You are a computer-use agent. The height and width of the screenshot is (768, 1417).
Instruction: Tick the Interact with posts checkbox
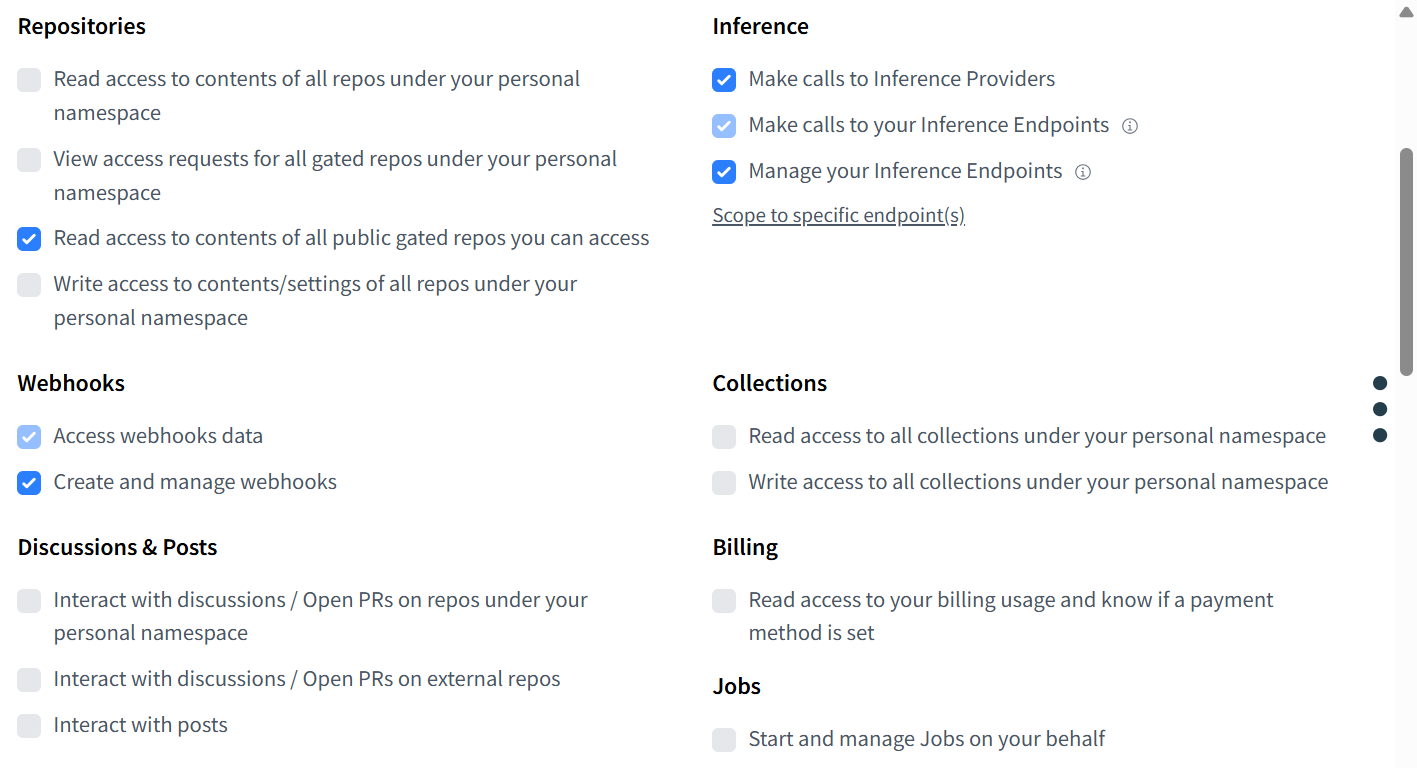click(29, 726)
